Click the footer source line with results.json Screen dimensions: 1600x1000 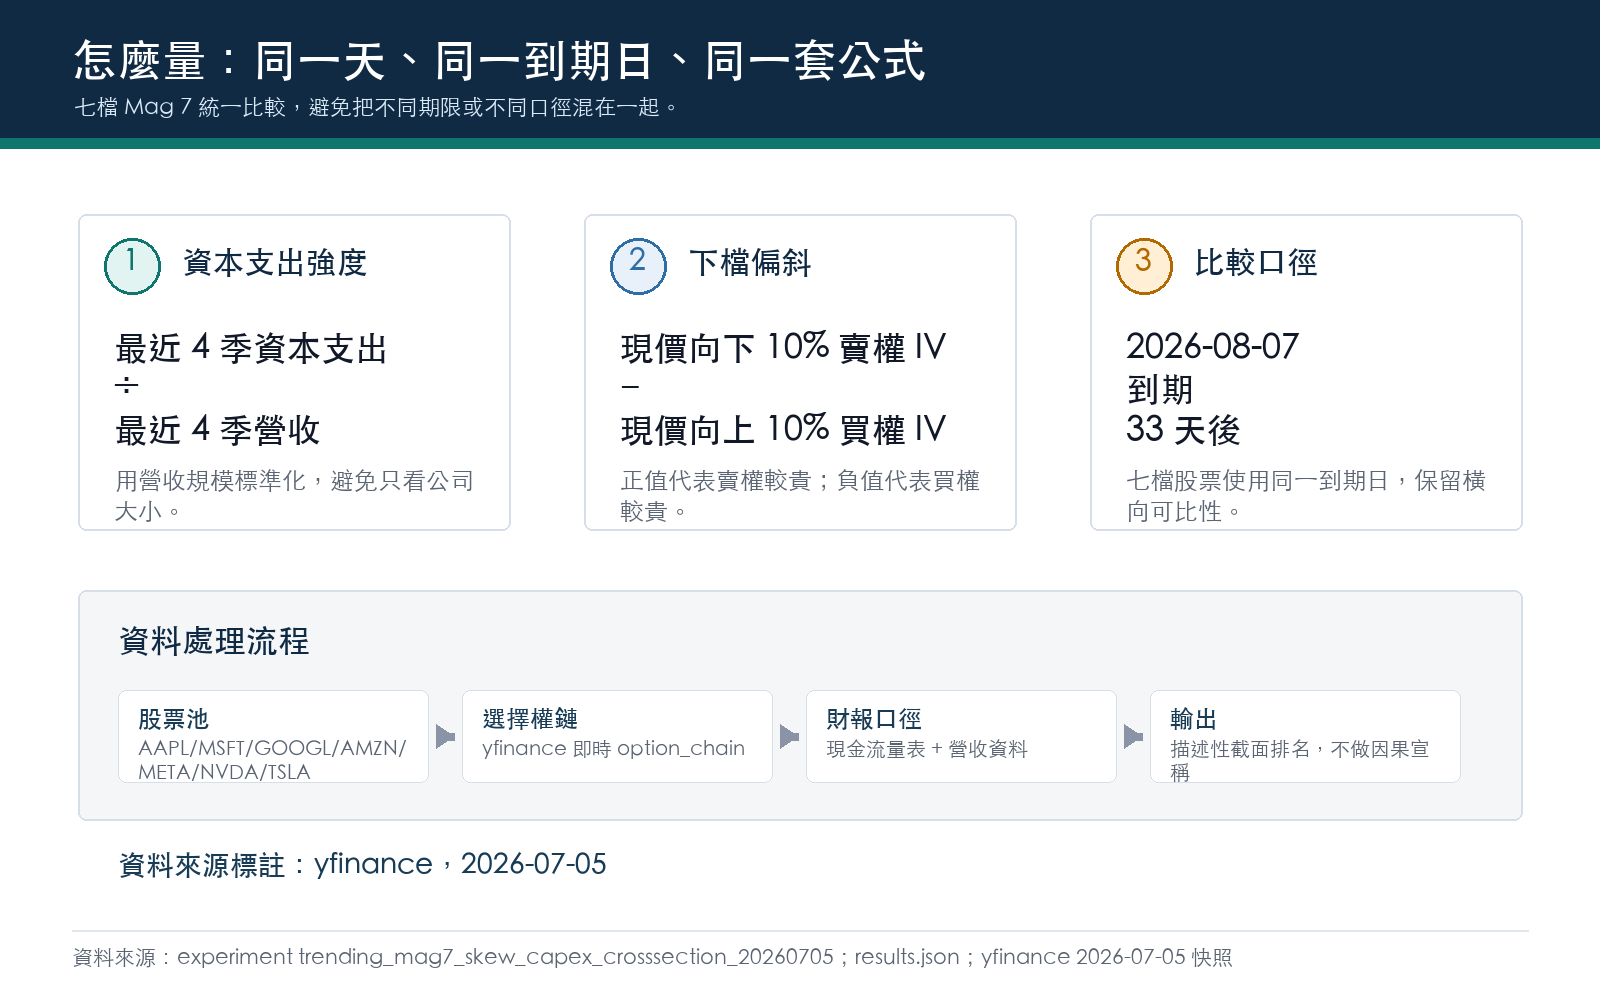point(653,957)
